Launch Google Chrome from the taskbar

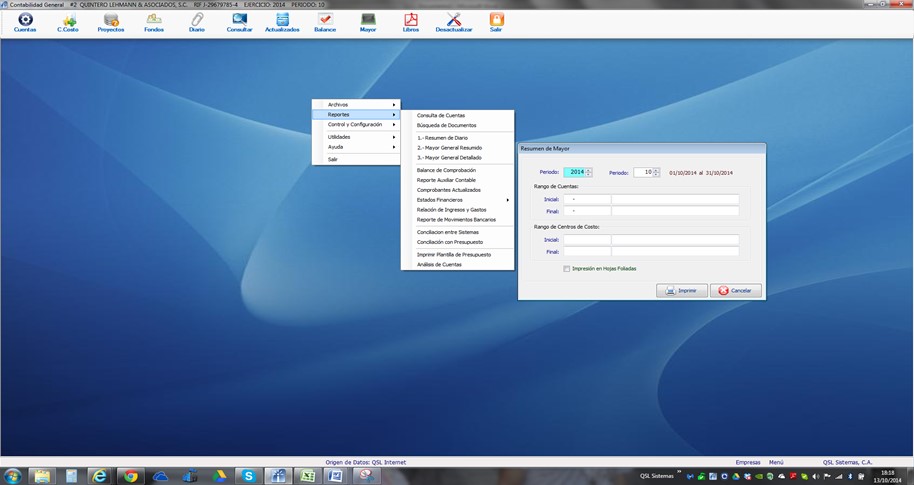pos(131,476)
